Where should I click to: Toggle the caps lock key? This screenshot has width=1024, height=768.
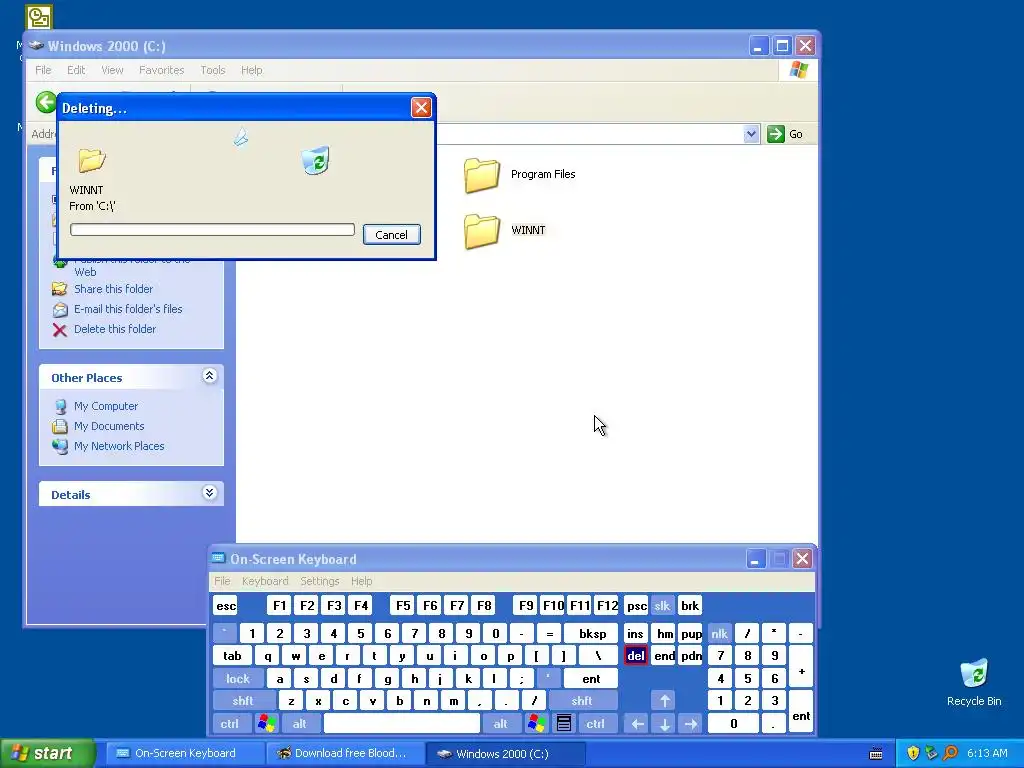[238, 679]
